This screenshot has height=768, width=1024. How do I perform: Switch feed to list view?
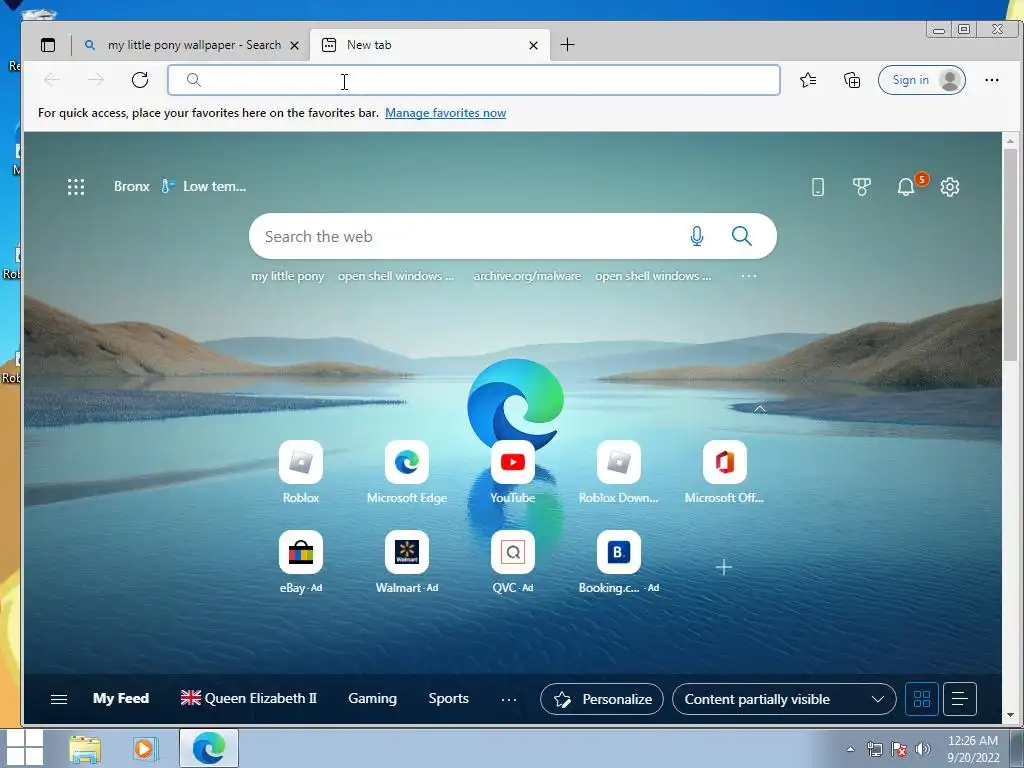[x=959, y=699]
